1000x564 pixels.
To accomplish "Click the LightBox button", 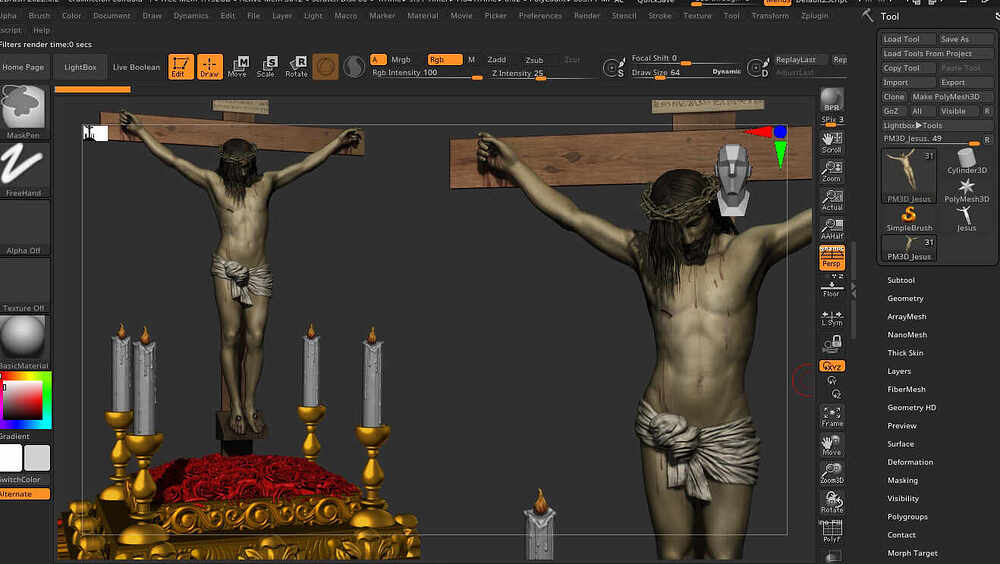I will (x=80, y=67).
